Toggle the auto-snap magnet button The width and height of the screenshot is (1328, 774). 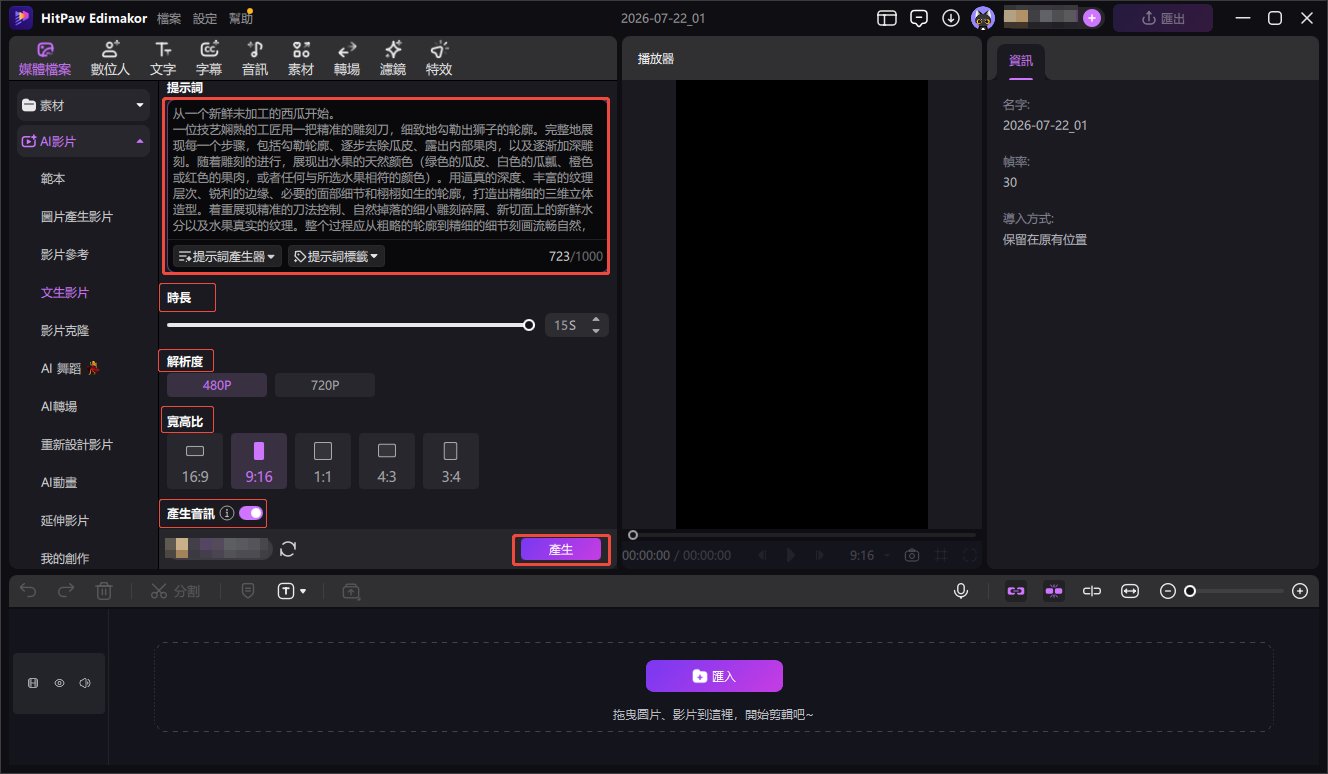tap(1053, 591)
